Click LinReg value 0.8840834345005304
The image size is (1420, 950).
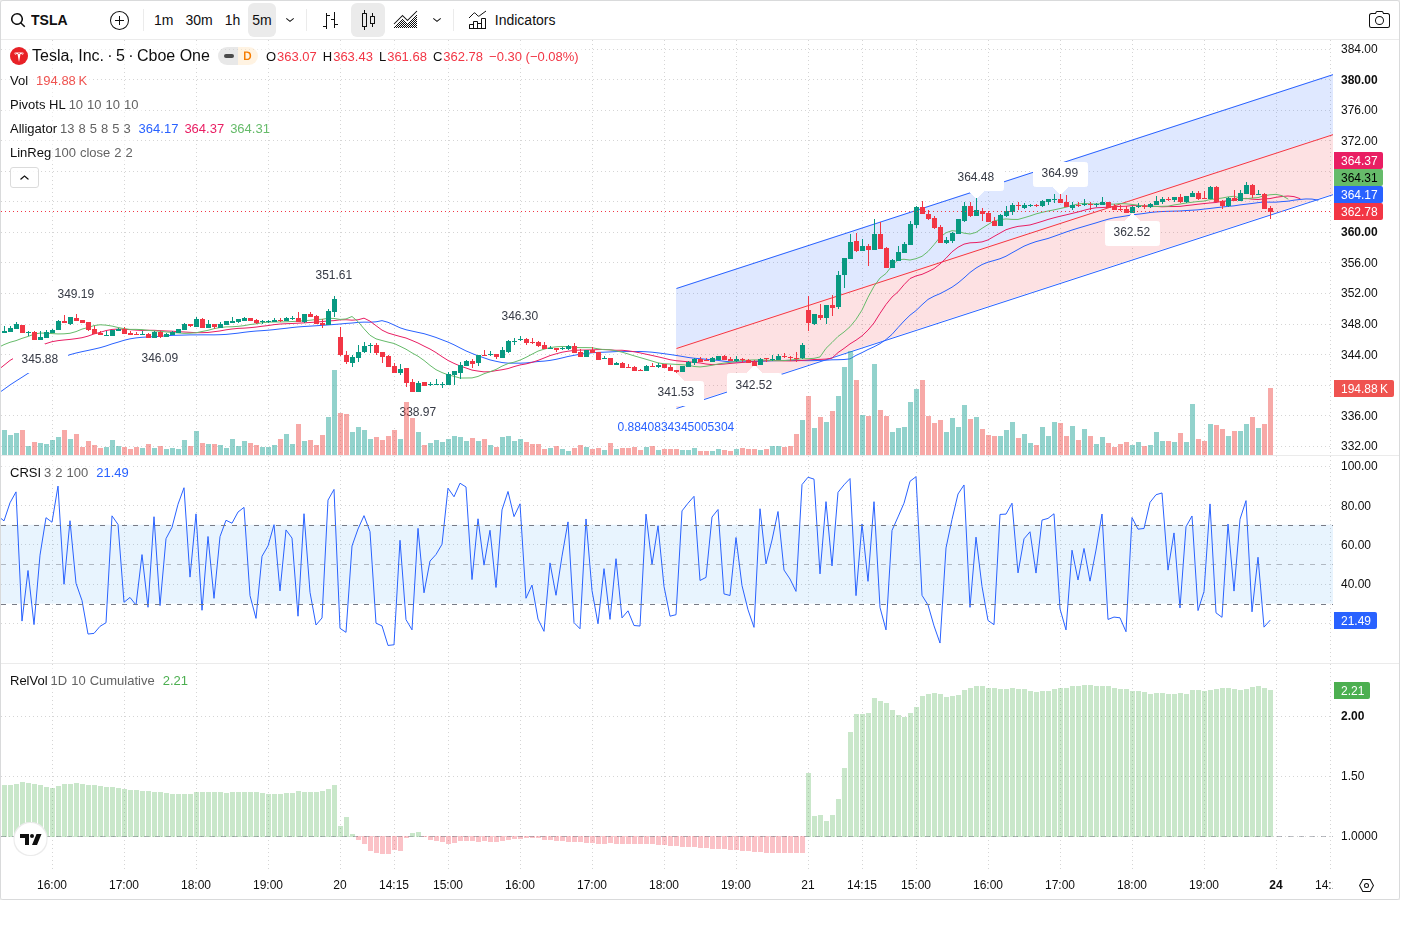pyautogui.click(x=676, y=427)
